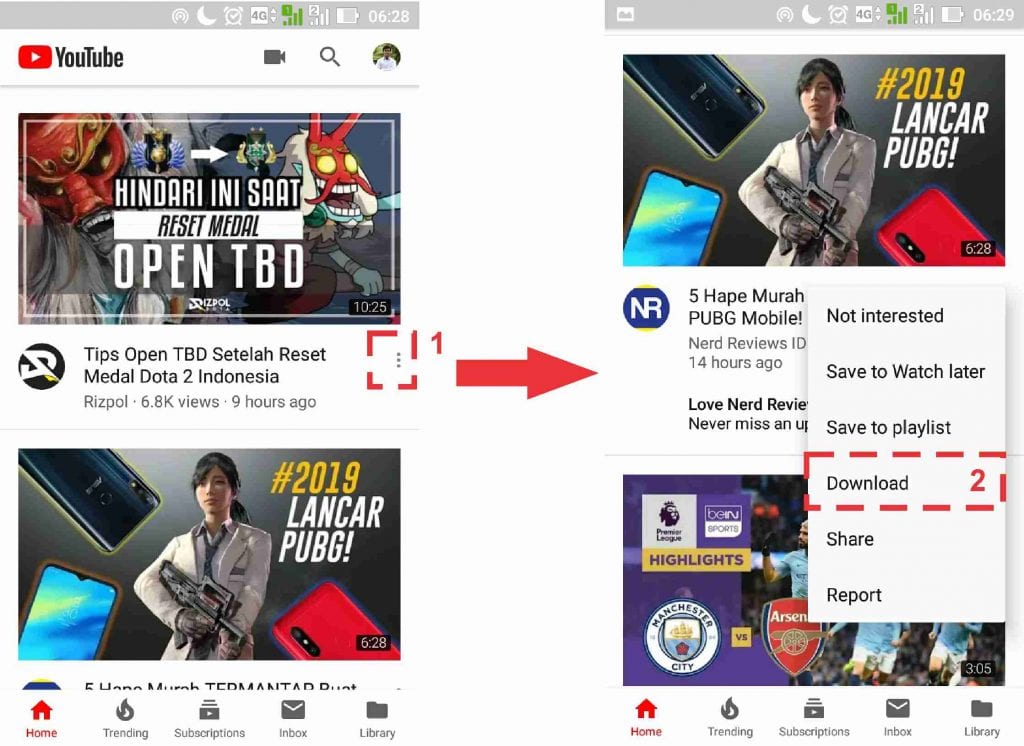Choose Not interested in popup menu
Viewport: 1024px width, 746px height.
tap(906, 316)
